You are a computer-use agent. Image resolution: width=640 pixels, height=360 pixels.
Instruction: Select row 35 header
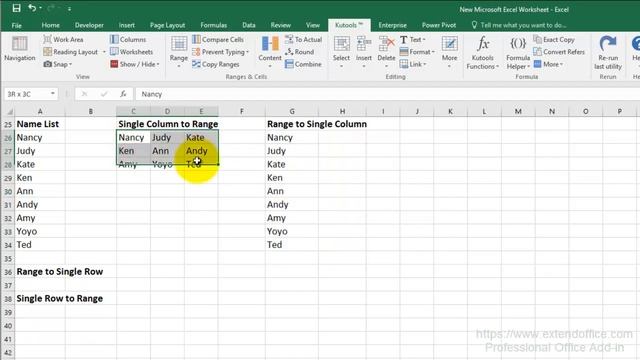[8, 258]
